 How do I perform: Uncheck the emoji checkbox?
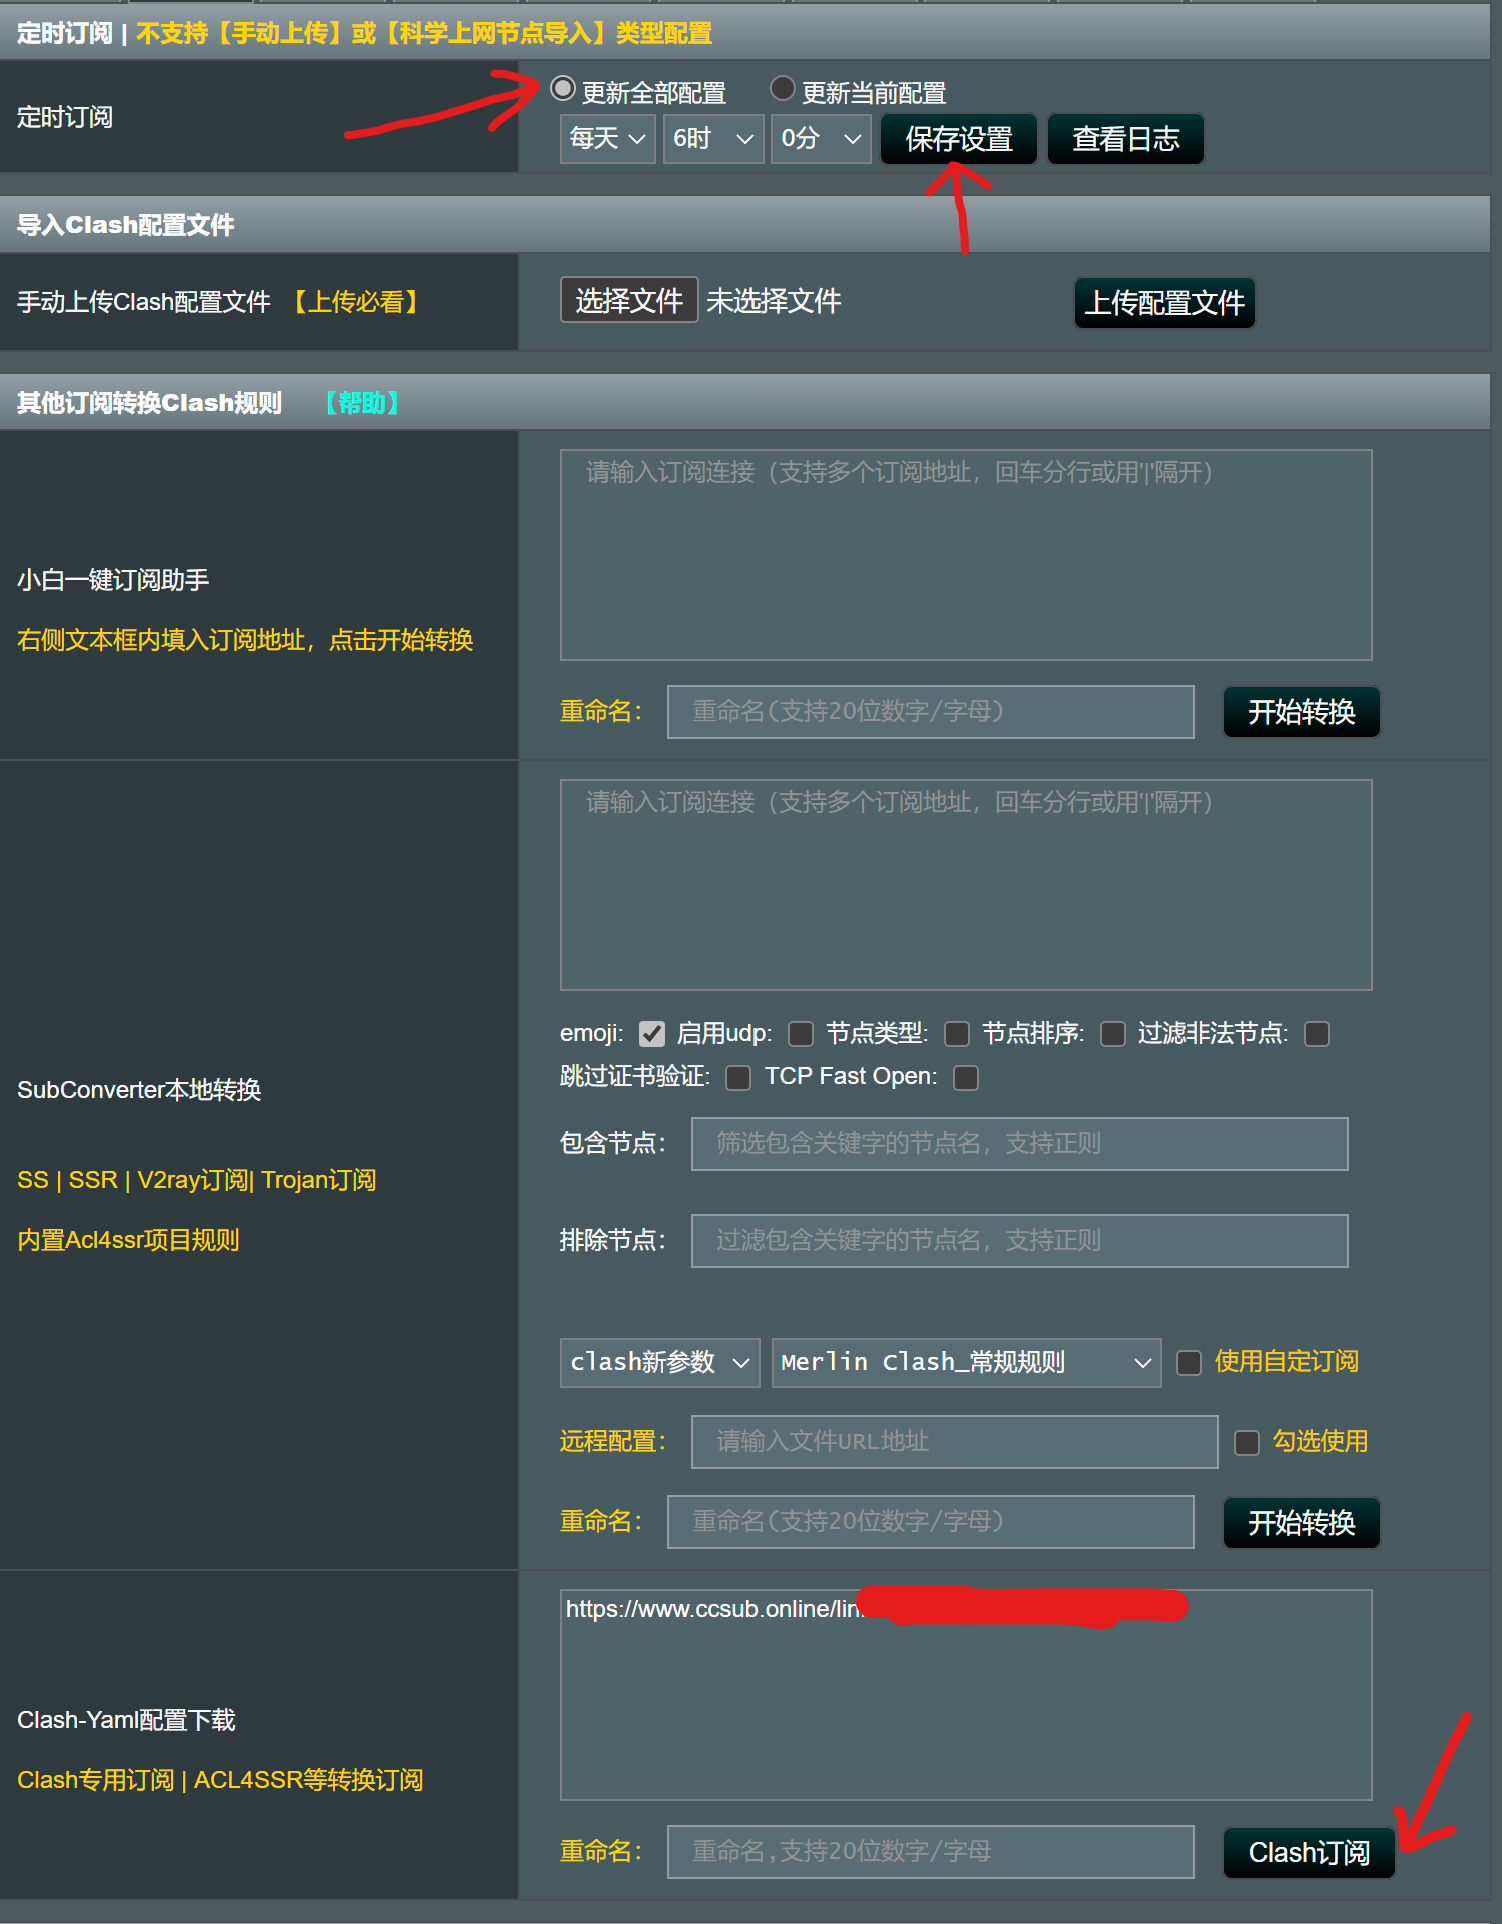coord(652,1034)
